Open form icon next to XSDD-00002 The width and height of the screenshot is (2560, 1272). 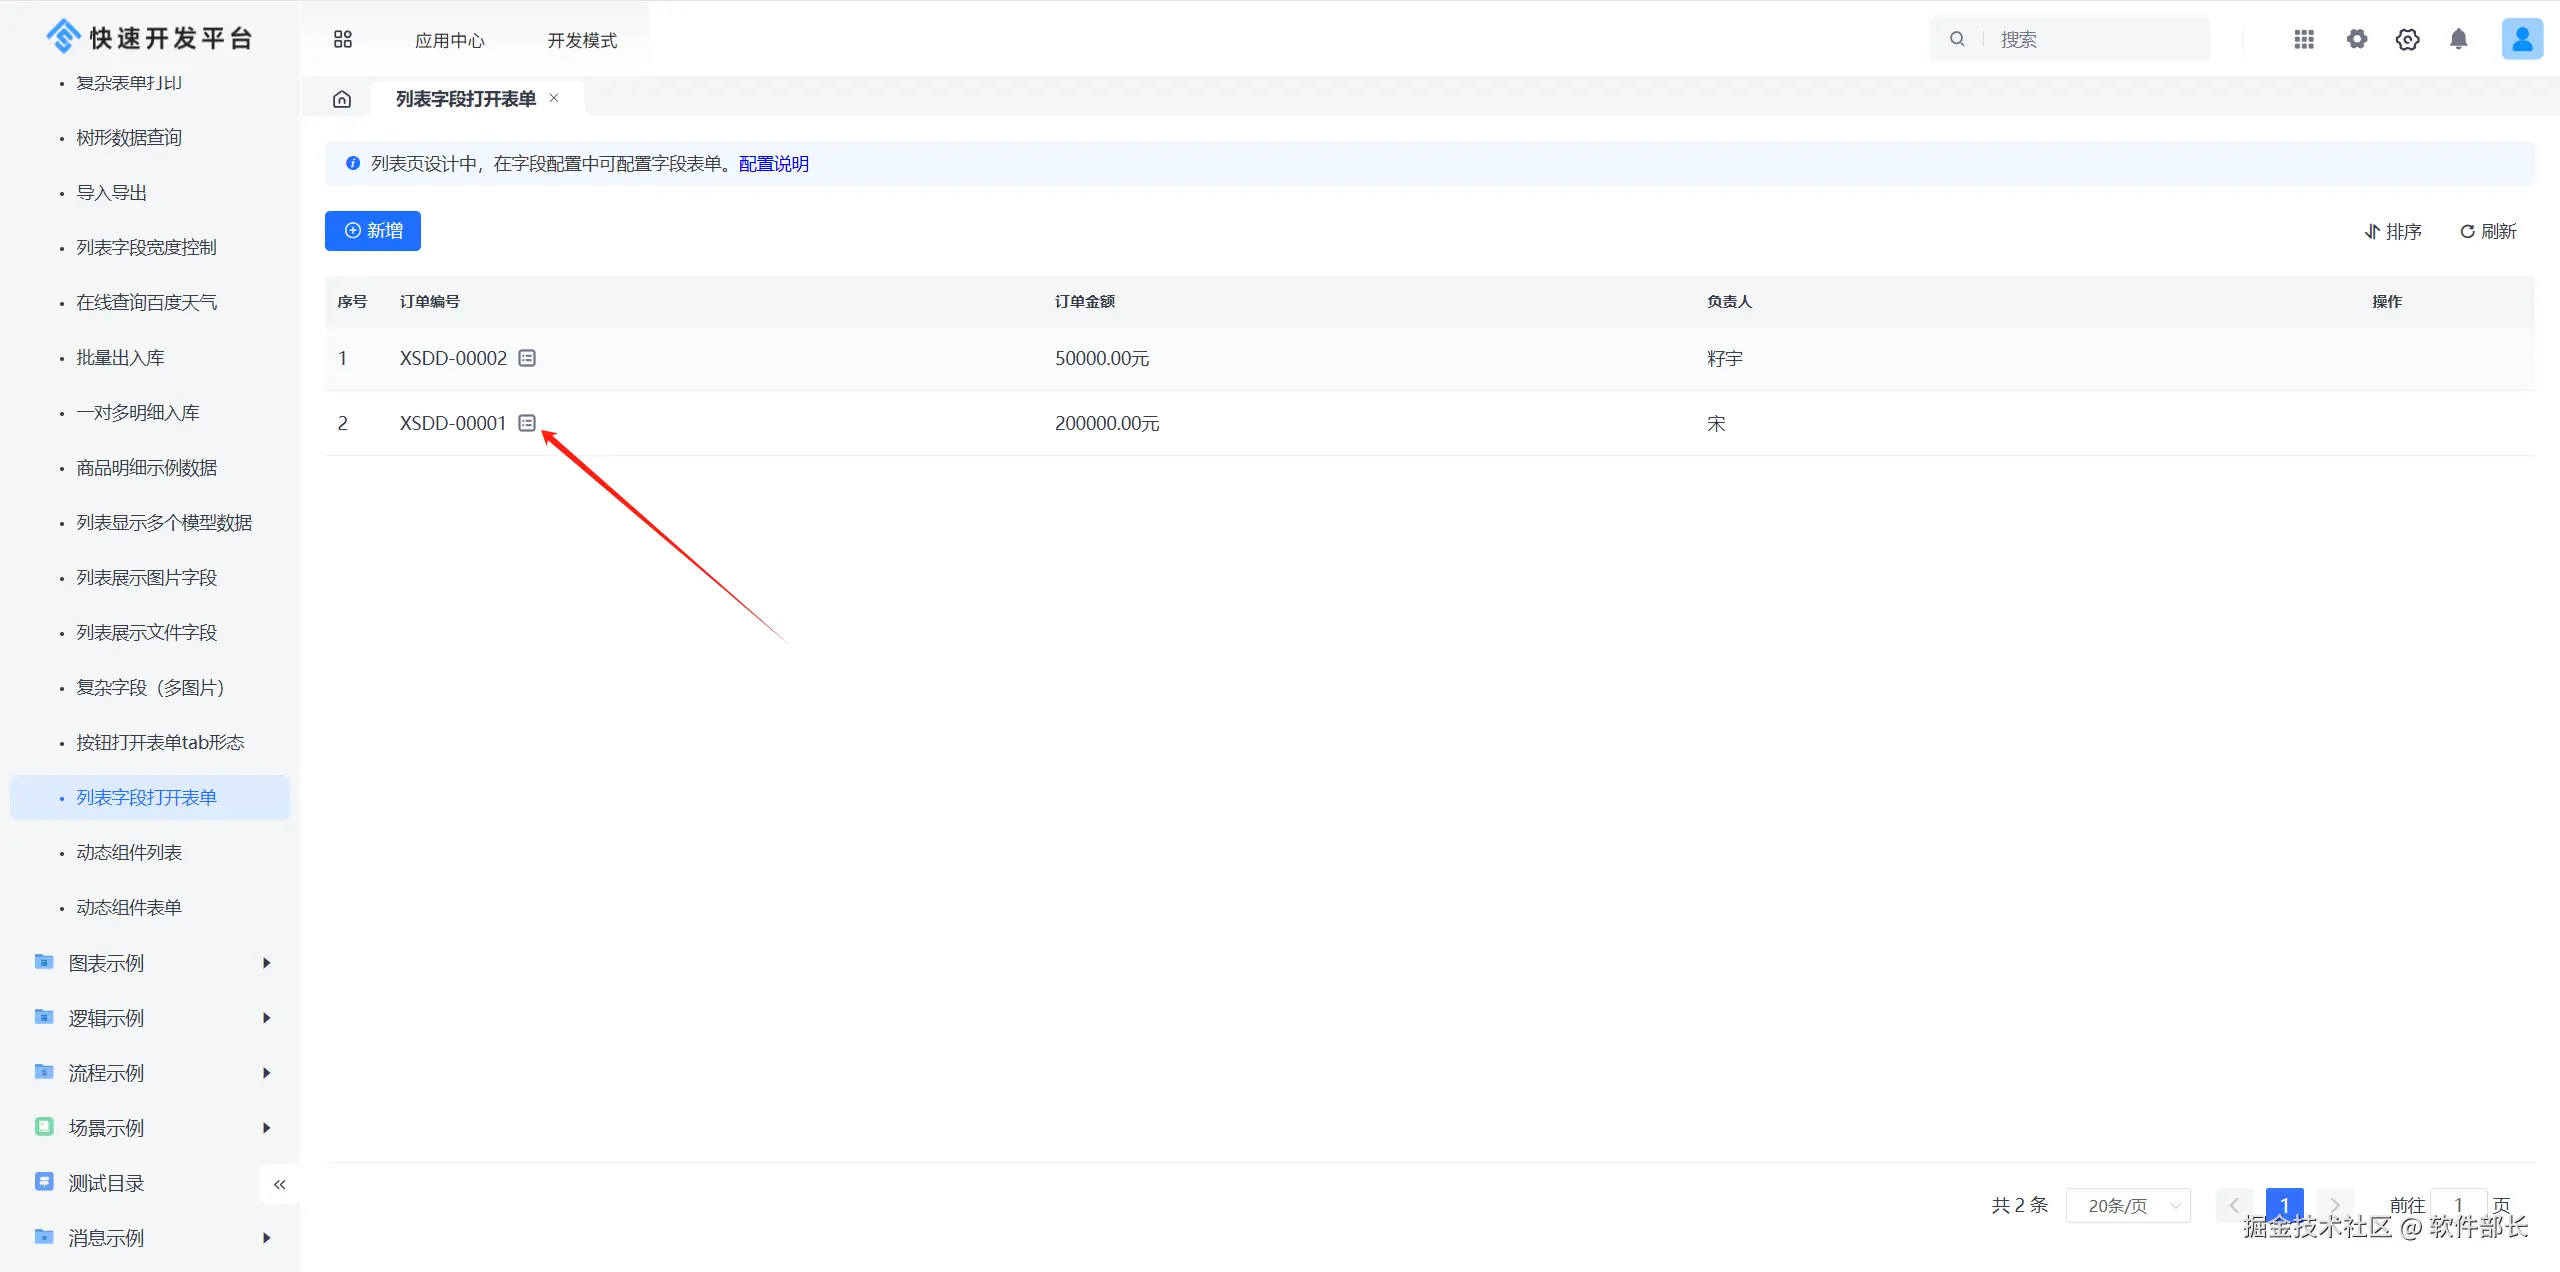click(x=527, y=358)
